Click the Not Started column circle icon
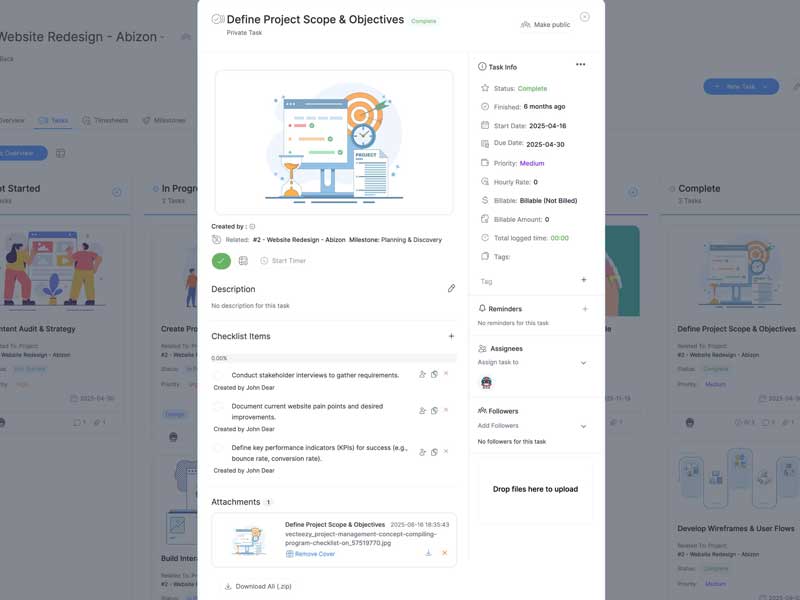 (117, 192)
